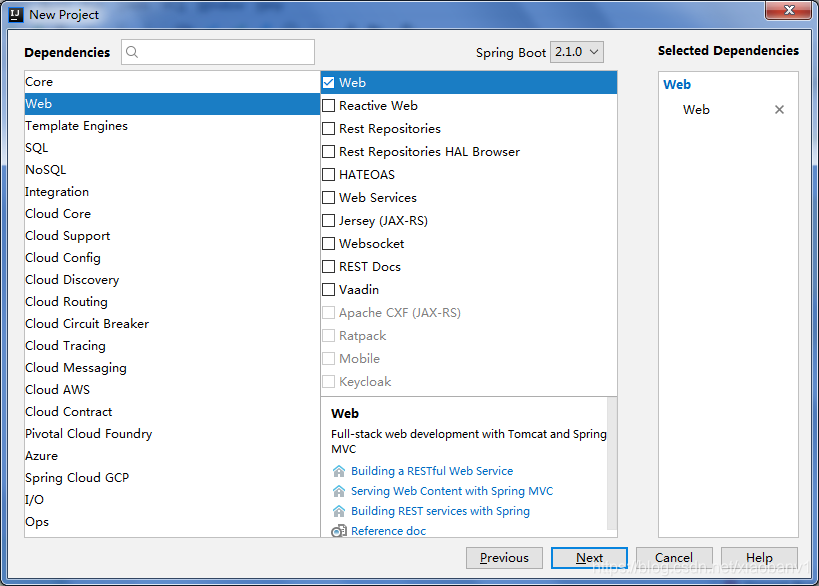Click the blue Web group header in Selected Dependencies
819x586 pixels.
pyautogui.click(x=677, y=85)
